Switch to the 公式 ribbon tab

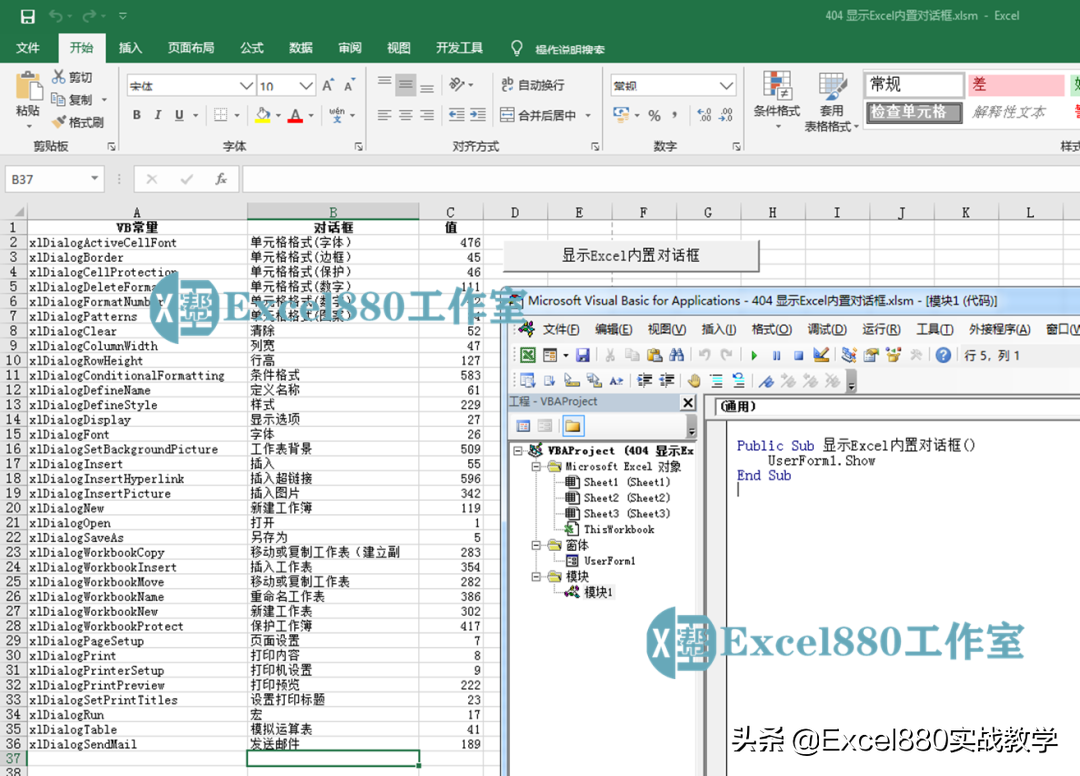click(x=251, y=48)
